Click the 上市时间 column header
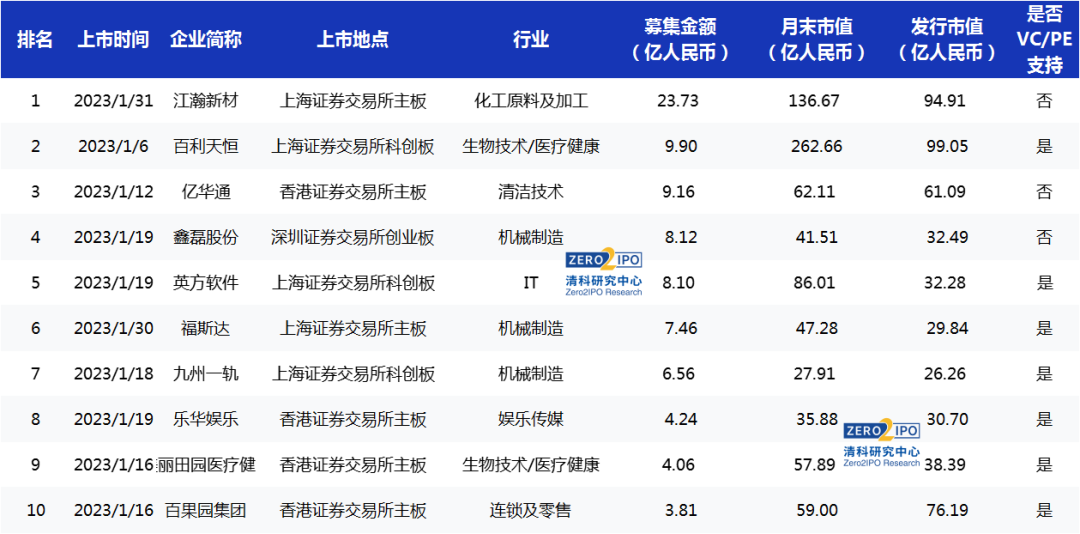 tap(112, 40)
